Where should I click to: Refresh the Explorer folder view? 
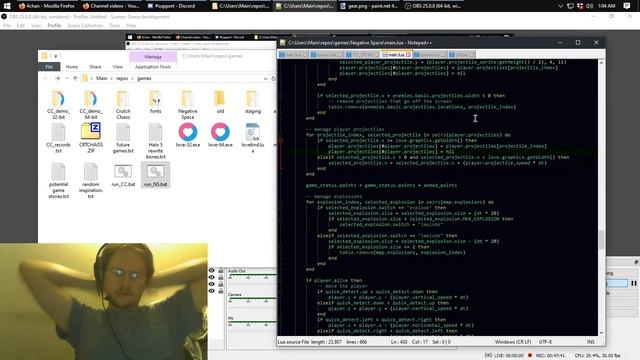[x=273, y=78]
